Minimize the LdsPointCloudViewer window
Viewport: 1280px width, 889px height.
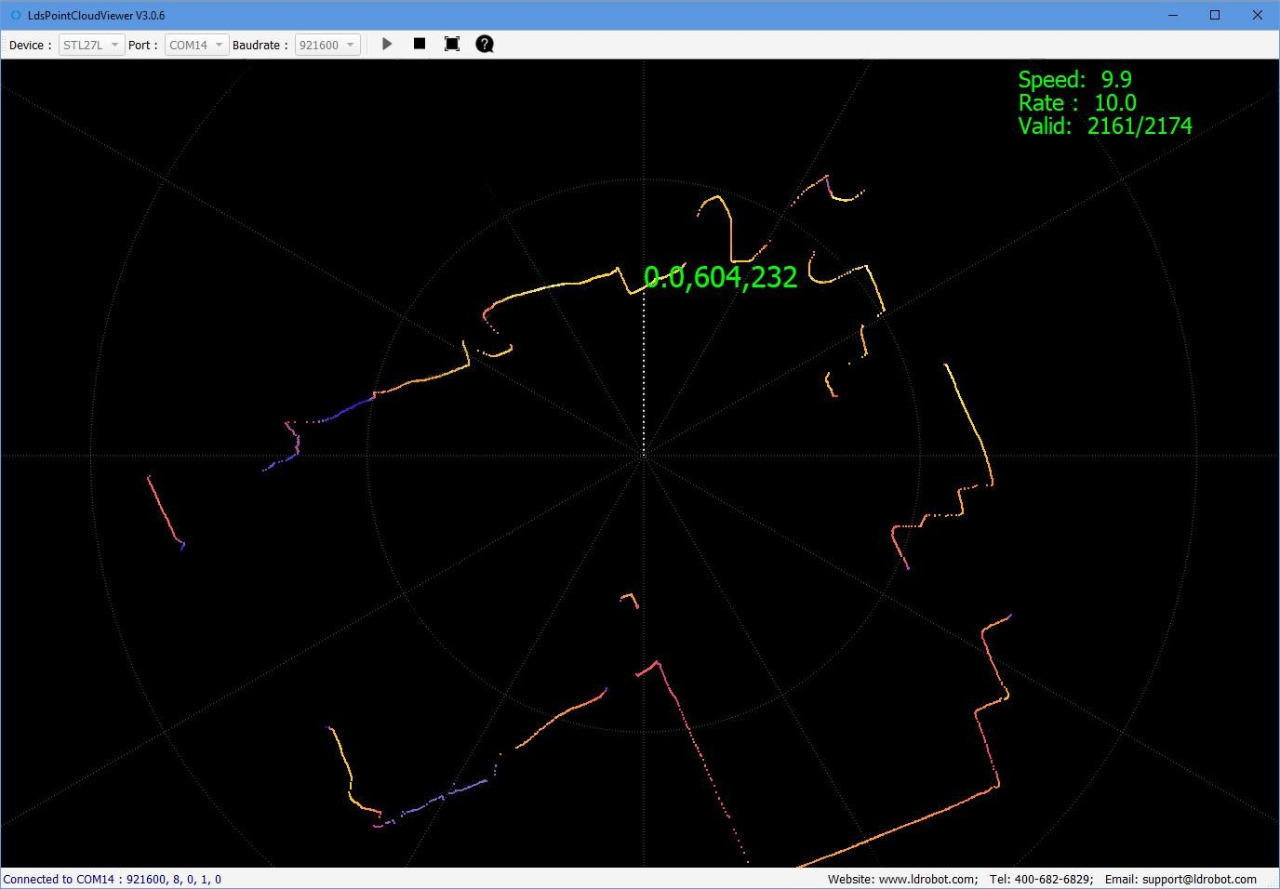1171,15
